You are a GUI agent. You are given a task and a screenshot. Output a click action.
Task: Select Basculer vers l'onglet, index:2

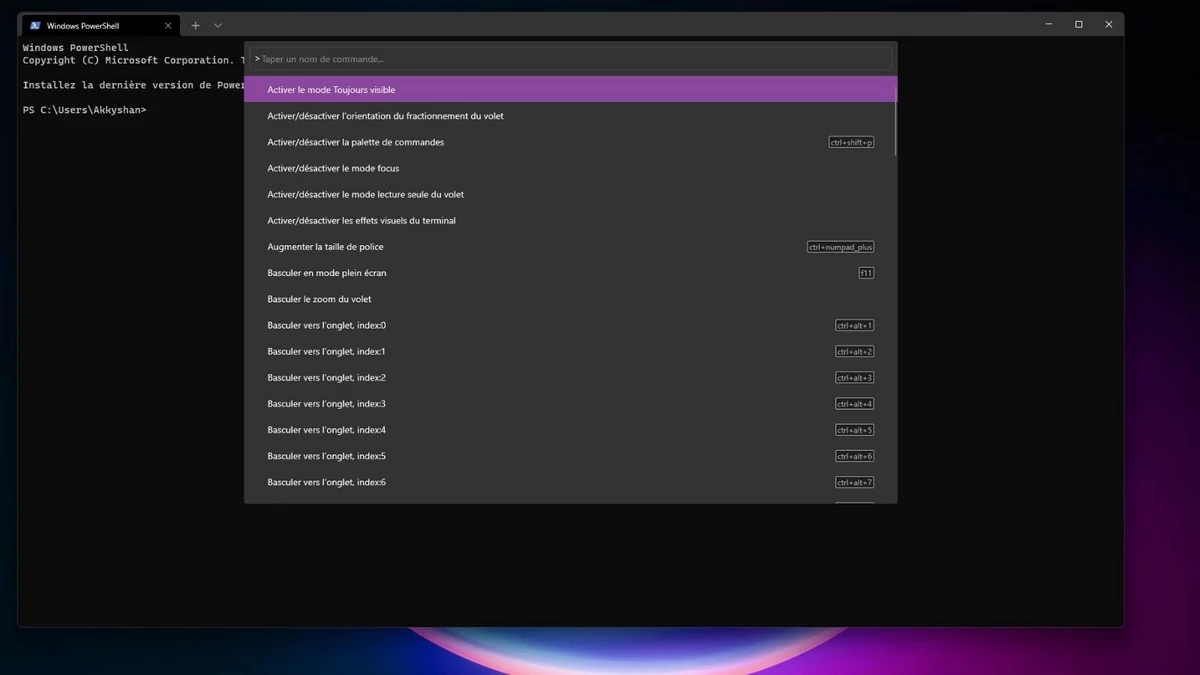(x=570, y=378)
